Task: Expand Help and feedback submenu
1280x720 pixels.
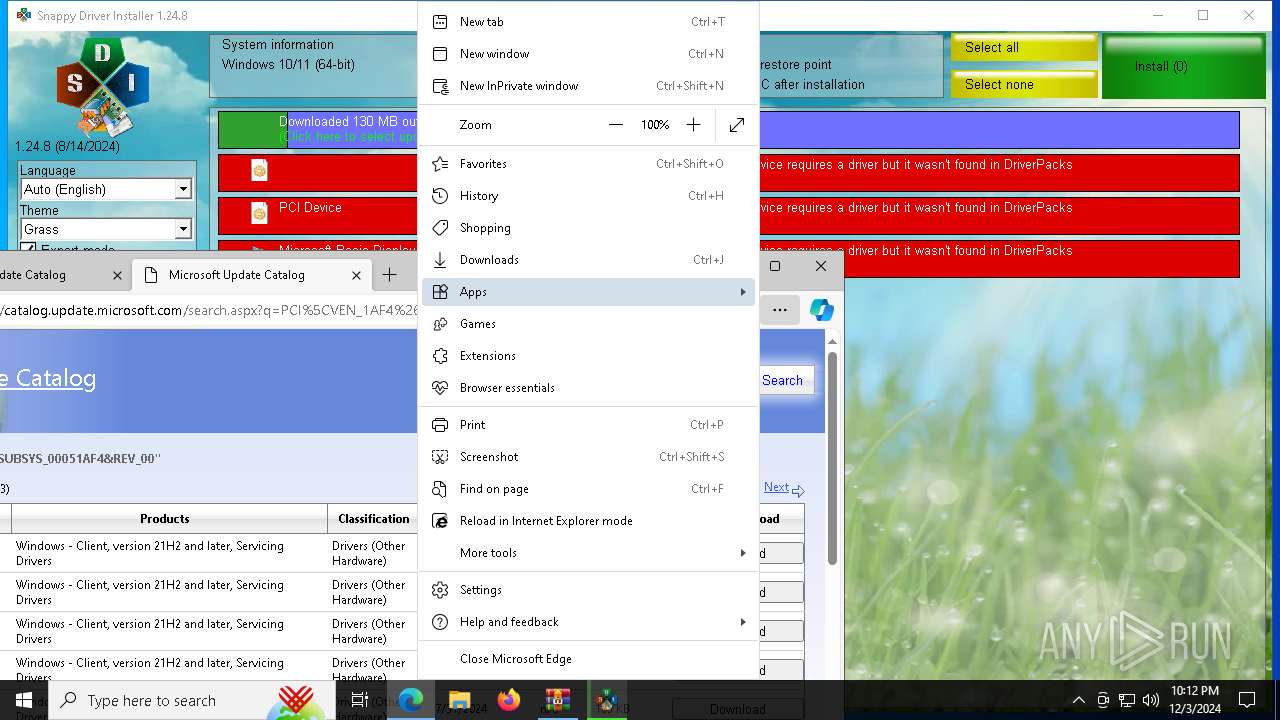Action: 588,622
